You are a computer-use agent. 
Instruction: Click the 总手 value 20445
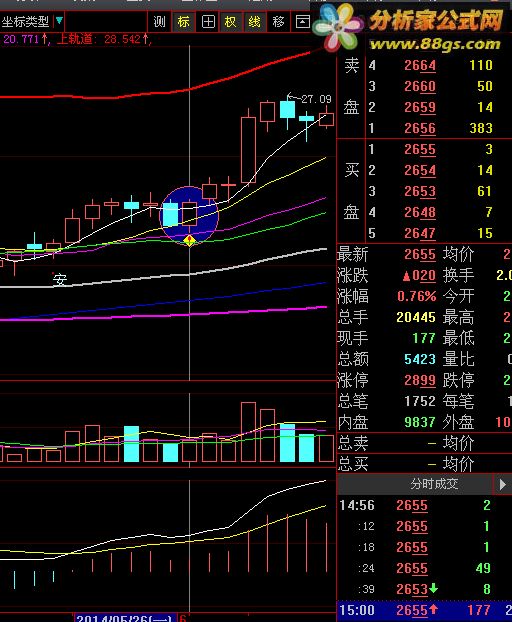(416, 318)
